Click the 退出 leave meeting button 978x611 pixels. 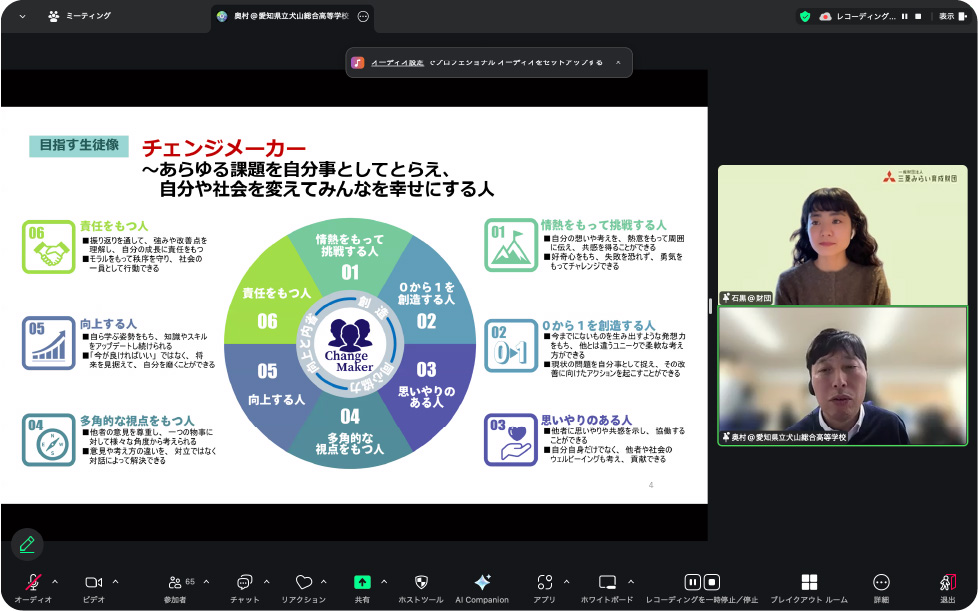947,582
